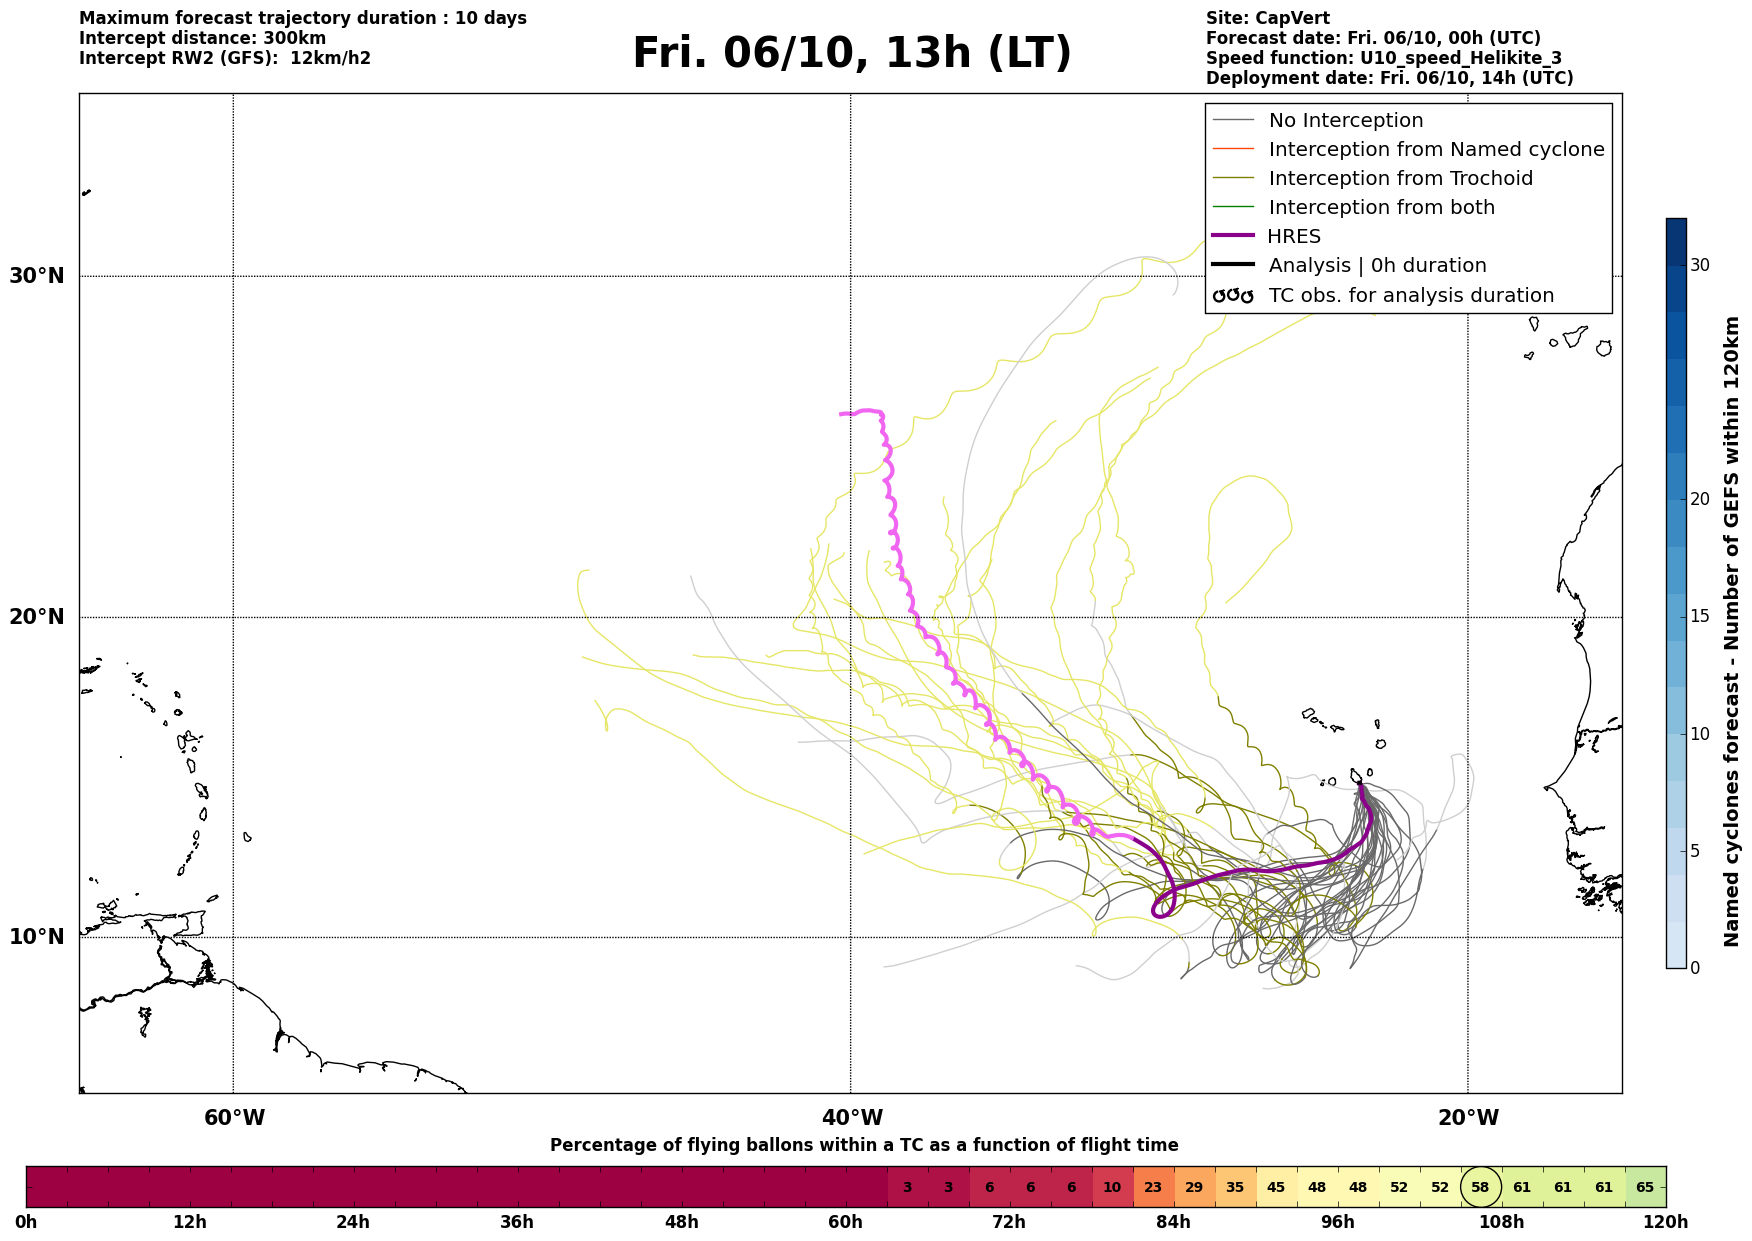Click "TC obs. for analysis duration" legend entry

coord(1411,295)
